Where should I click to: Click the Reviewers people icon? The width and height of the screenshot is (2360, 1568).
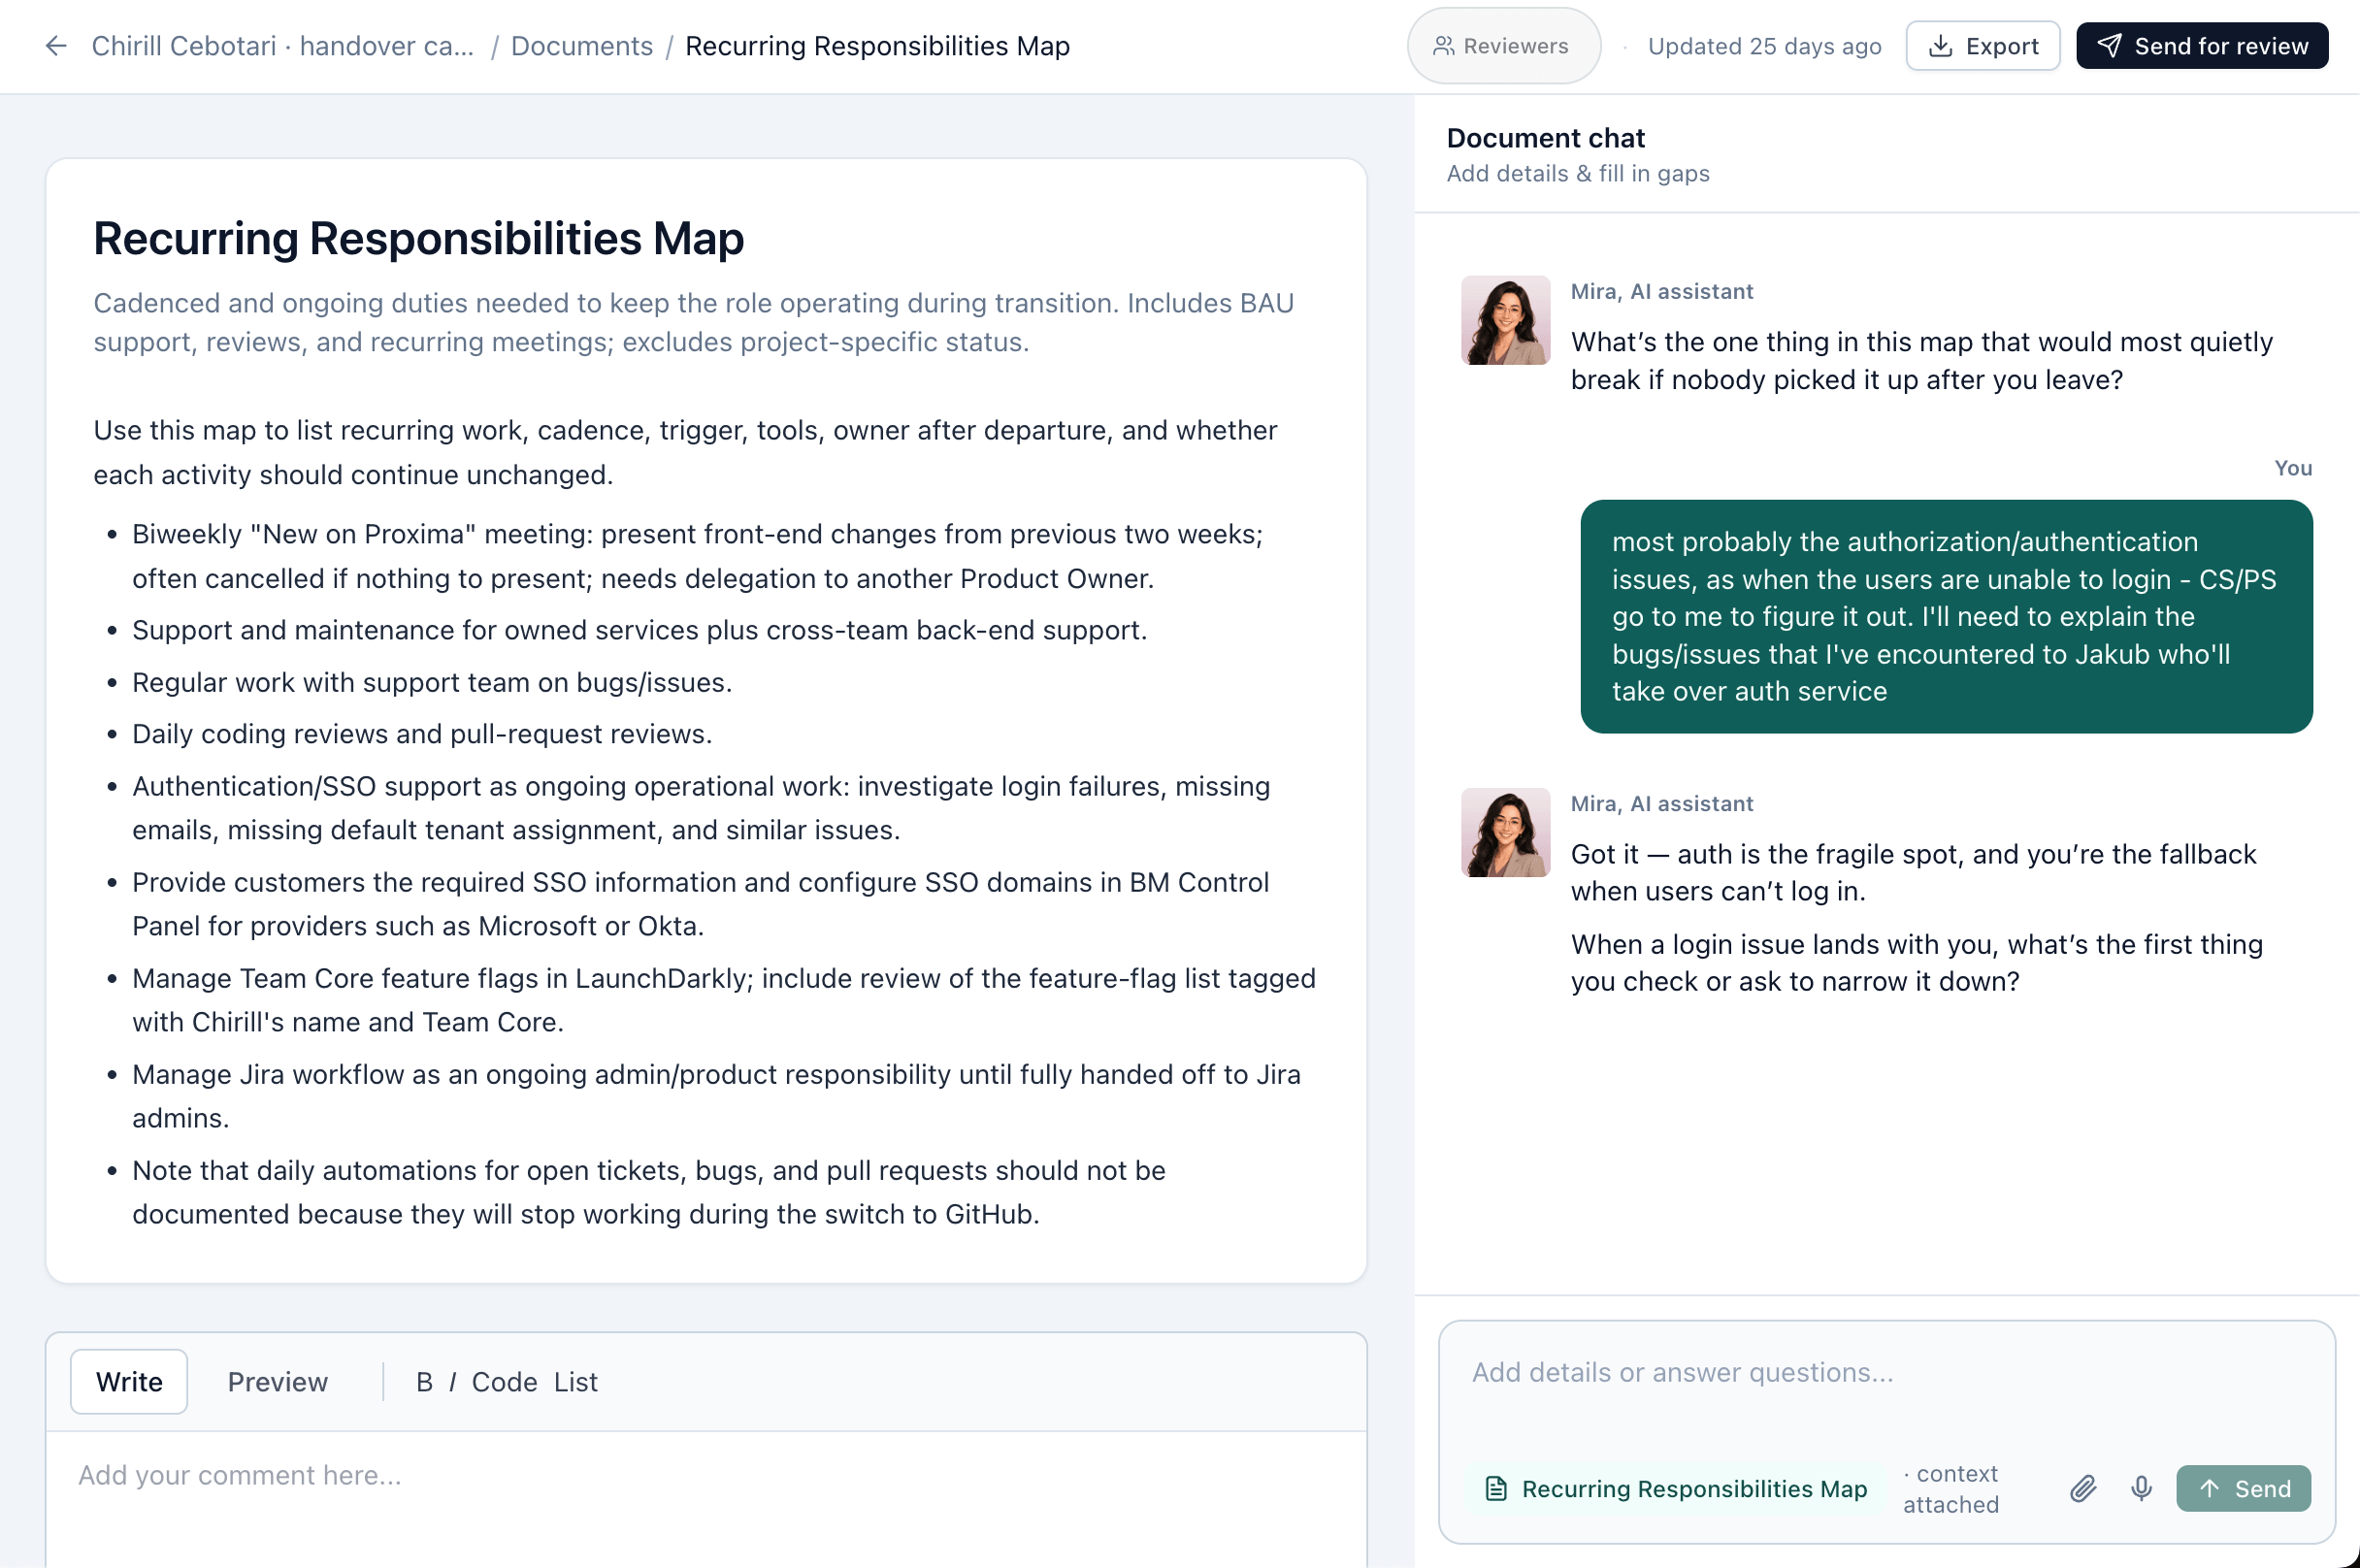pyautogui.click(x=1443, y=46)
